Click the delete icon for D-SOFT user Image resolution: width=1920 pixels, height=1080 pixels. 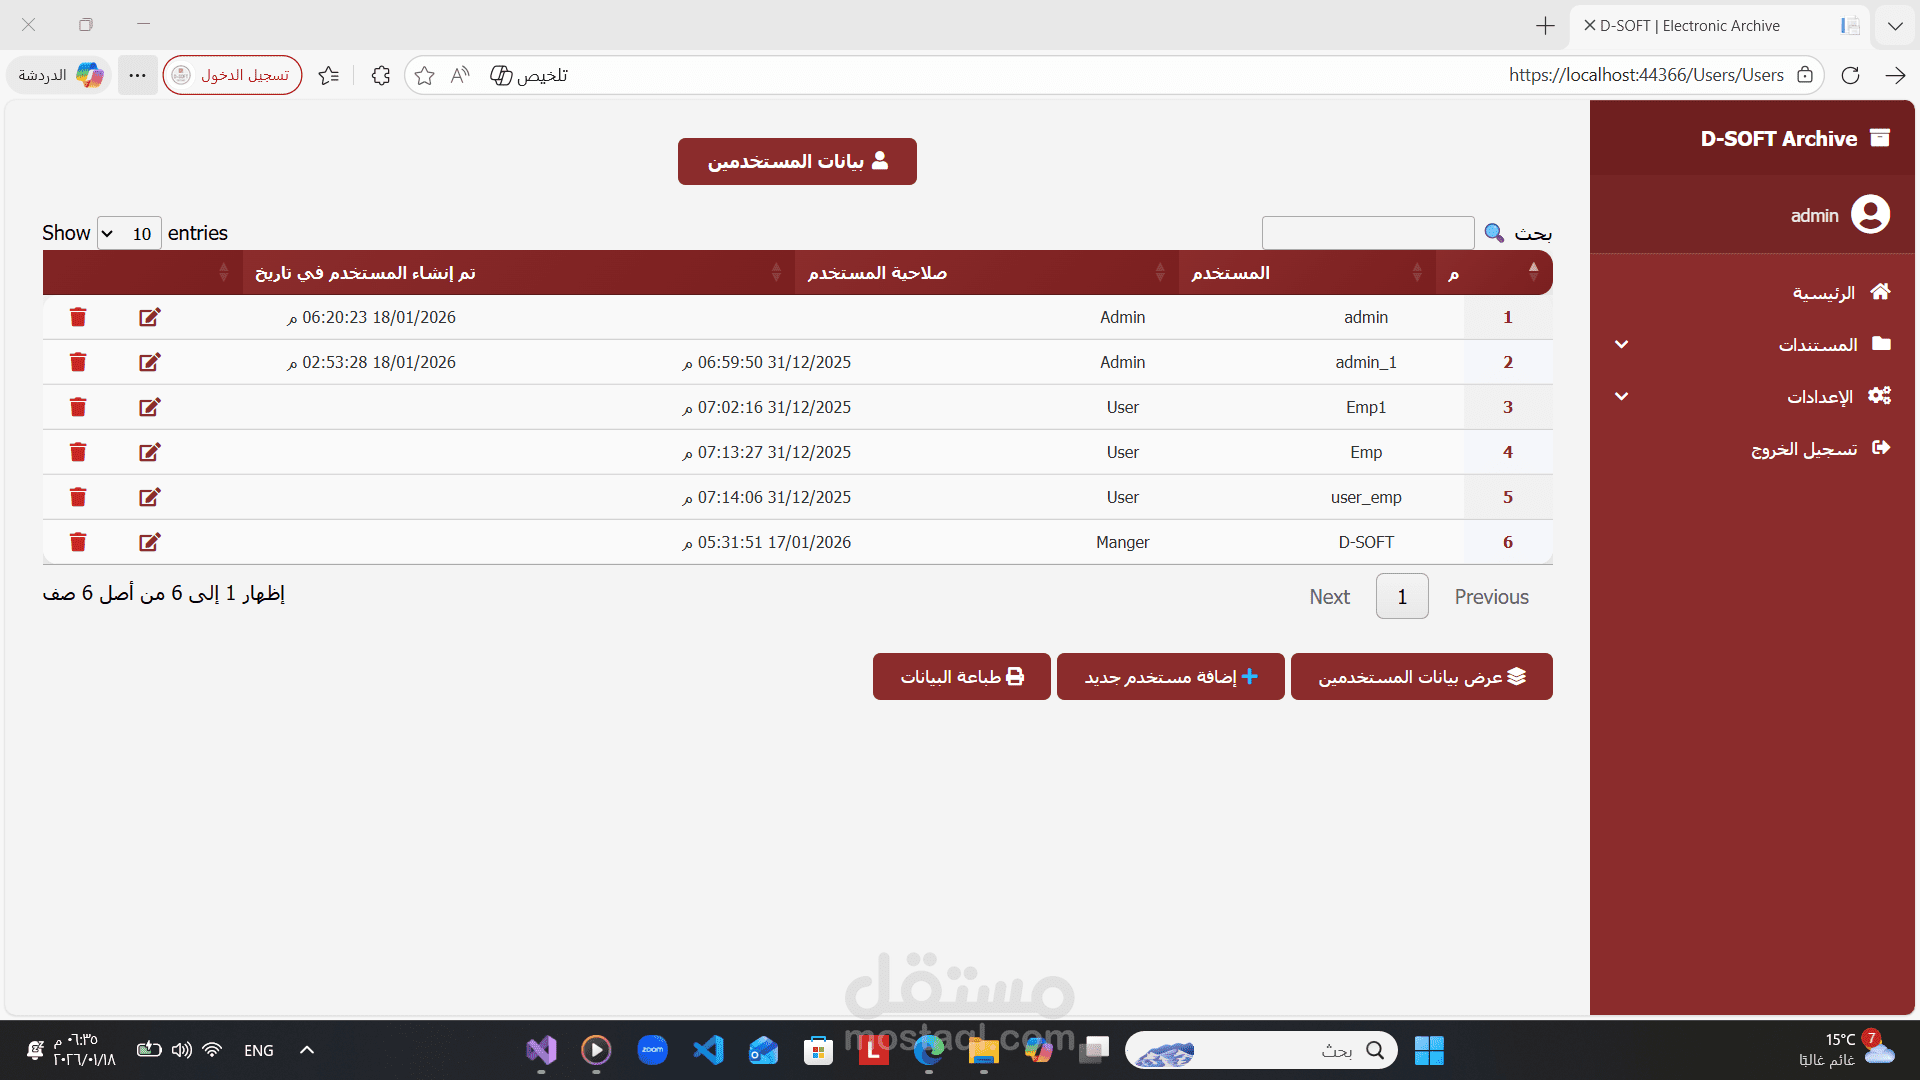tap(78, 542)
